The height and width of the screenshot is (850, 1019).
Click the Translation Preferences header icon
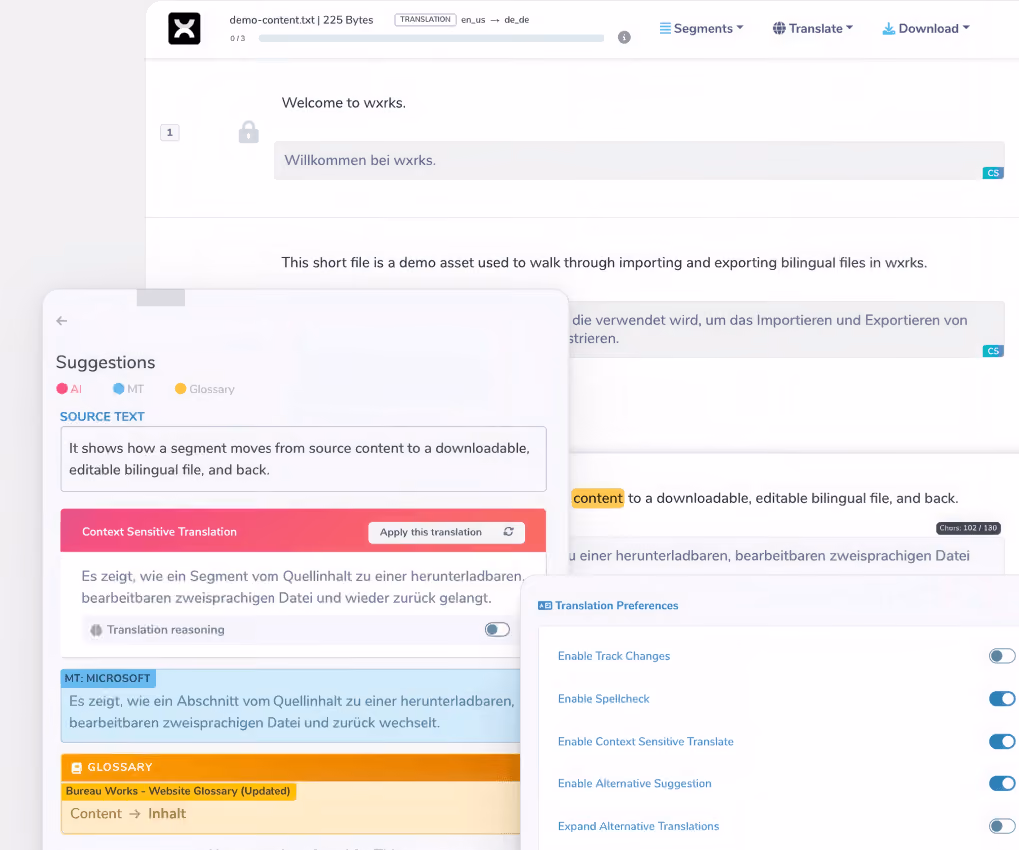click(545, 606)
